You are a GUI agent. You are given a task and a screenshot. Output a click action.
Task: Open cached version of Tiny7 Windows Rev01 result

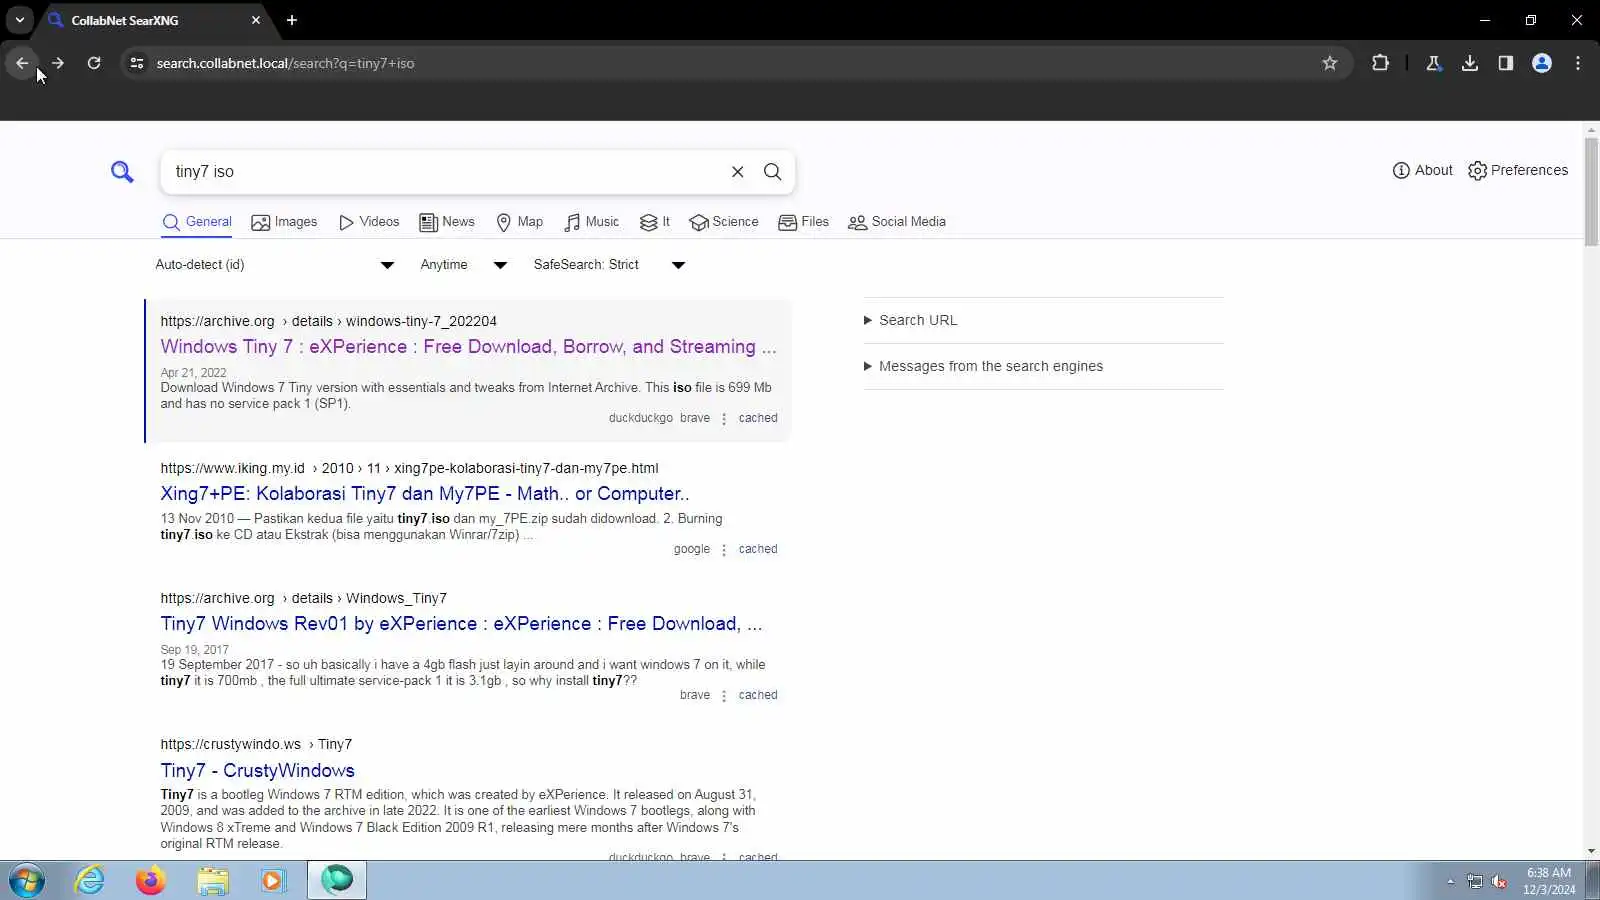[x=758, y=696]
